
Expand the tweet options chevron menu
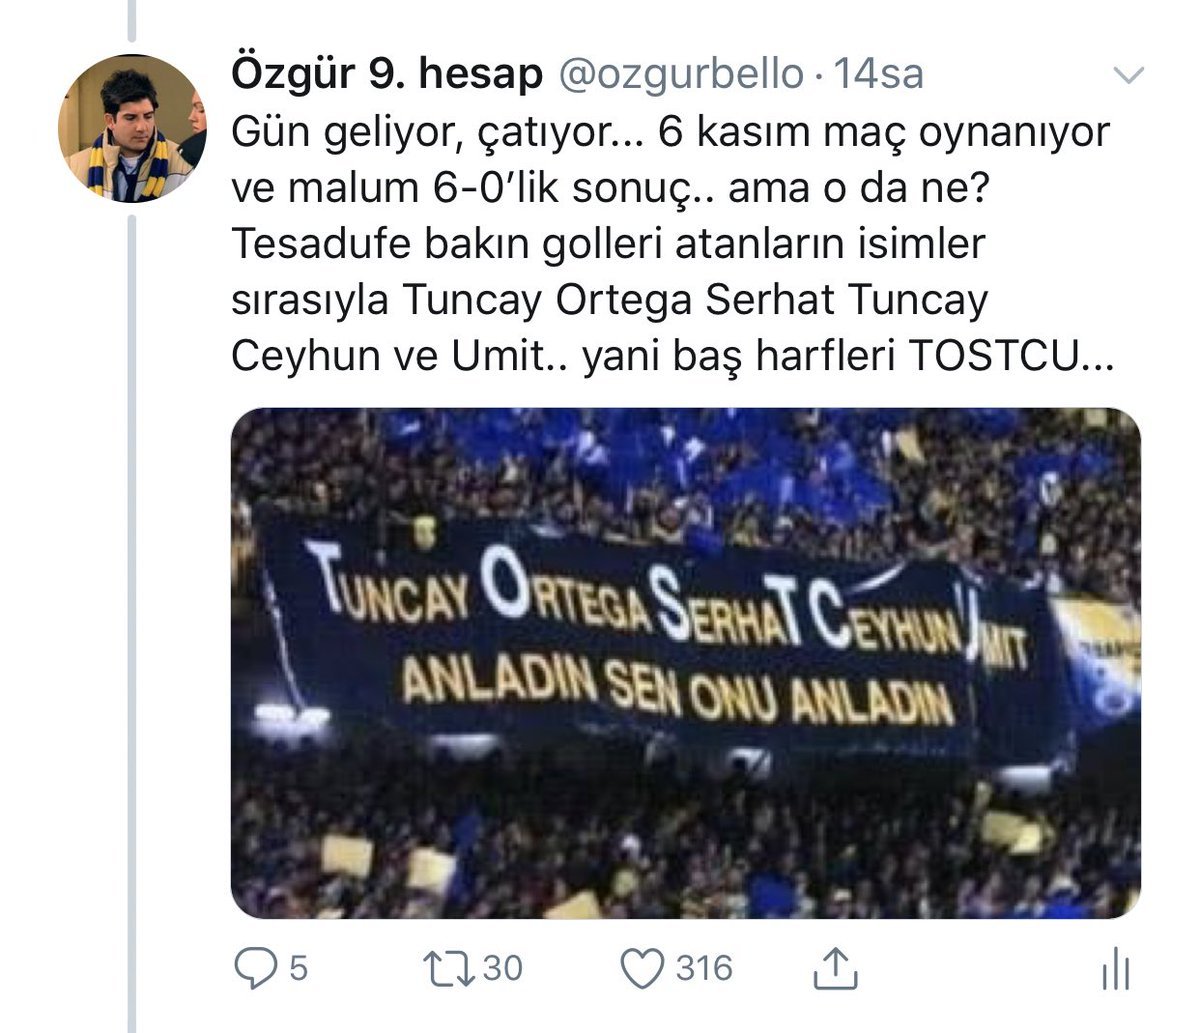point(1129,76)
